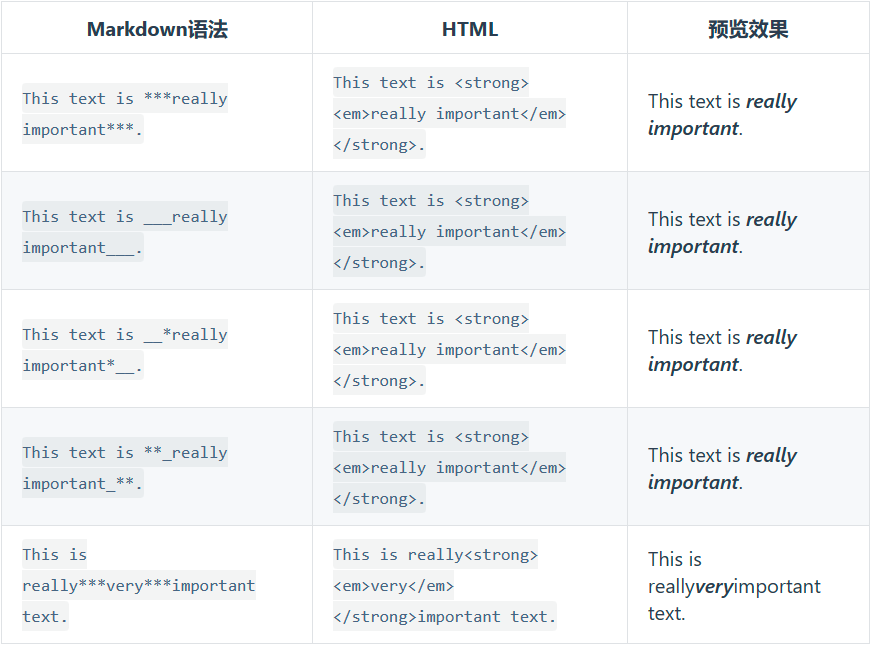Click preview text in the '__*really' row
Image resolution: width=871 pixels, height=645 pixels.
tap(722, 351)
